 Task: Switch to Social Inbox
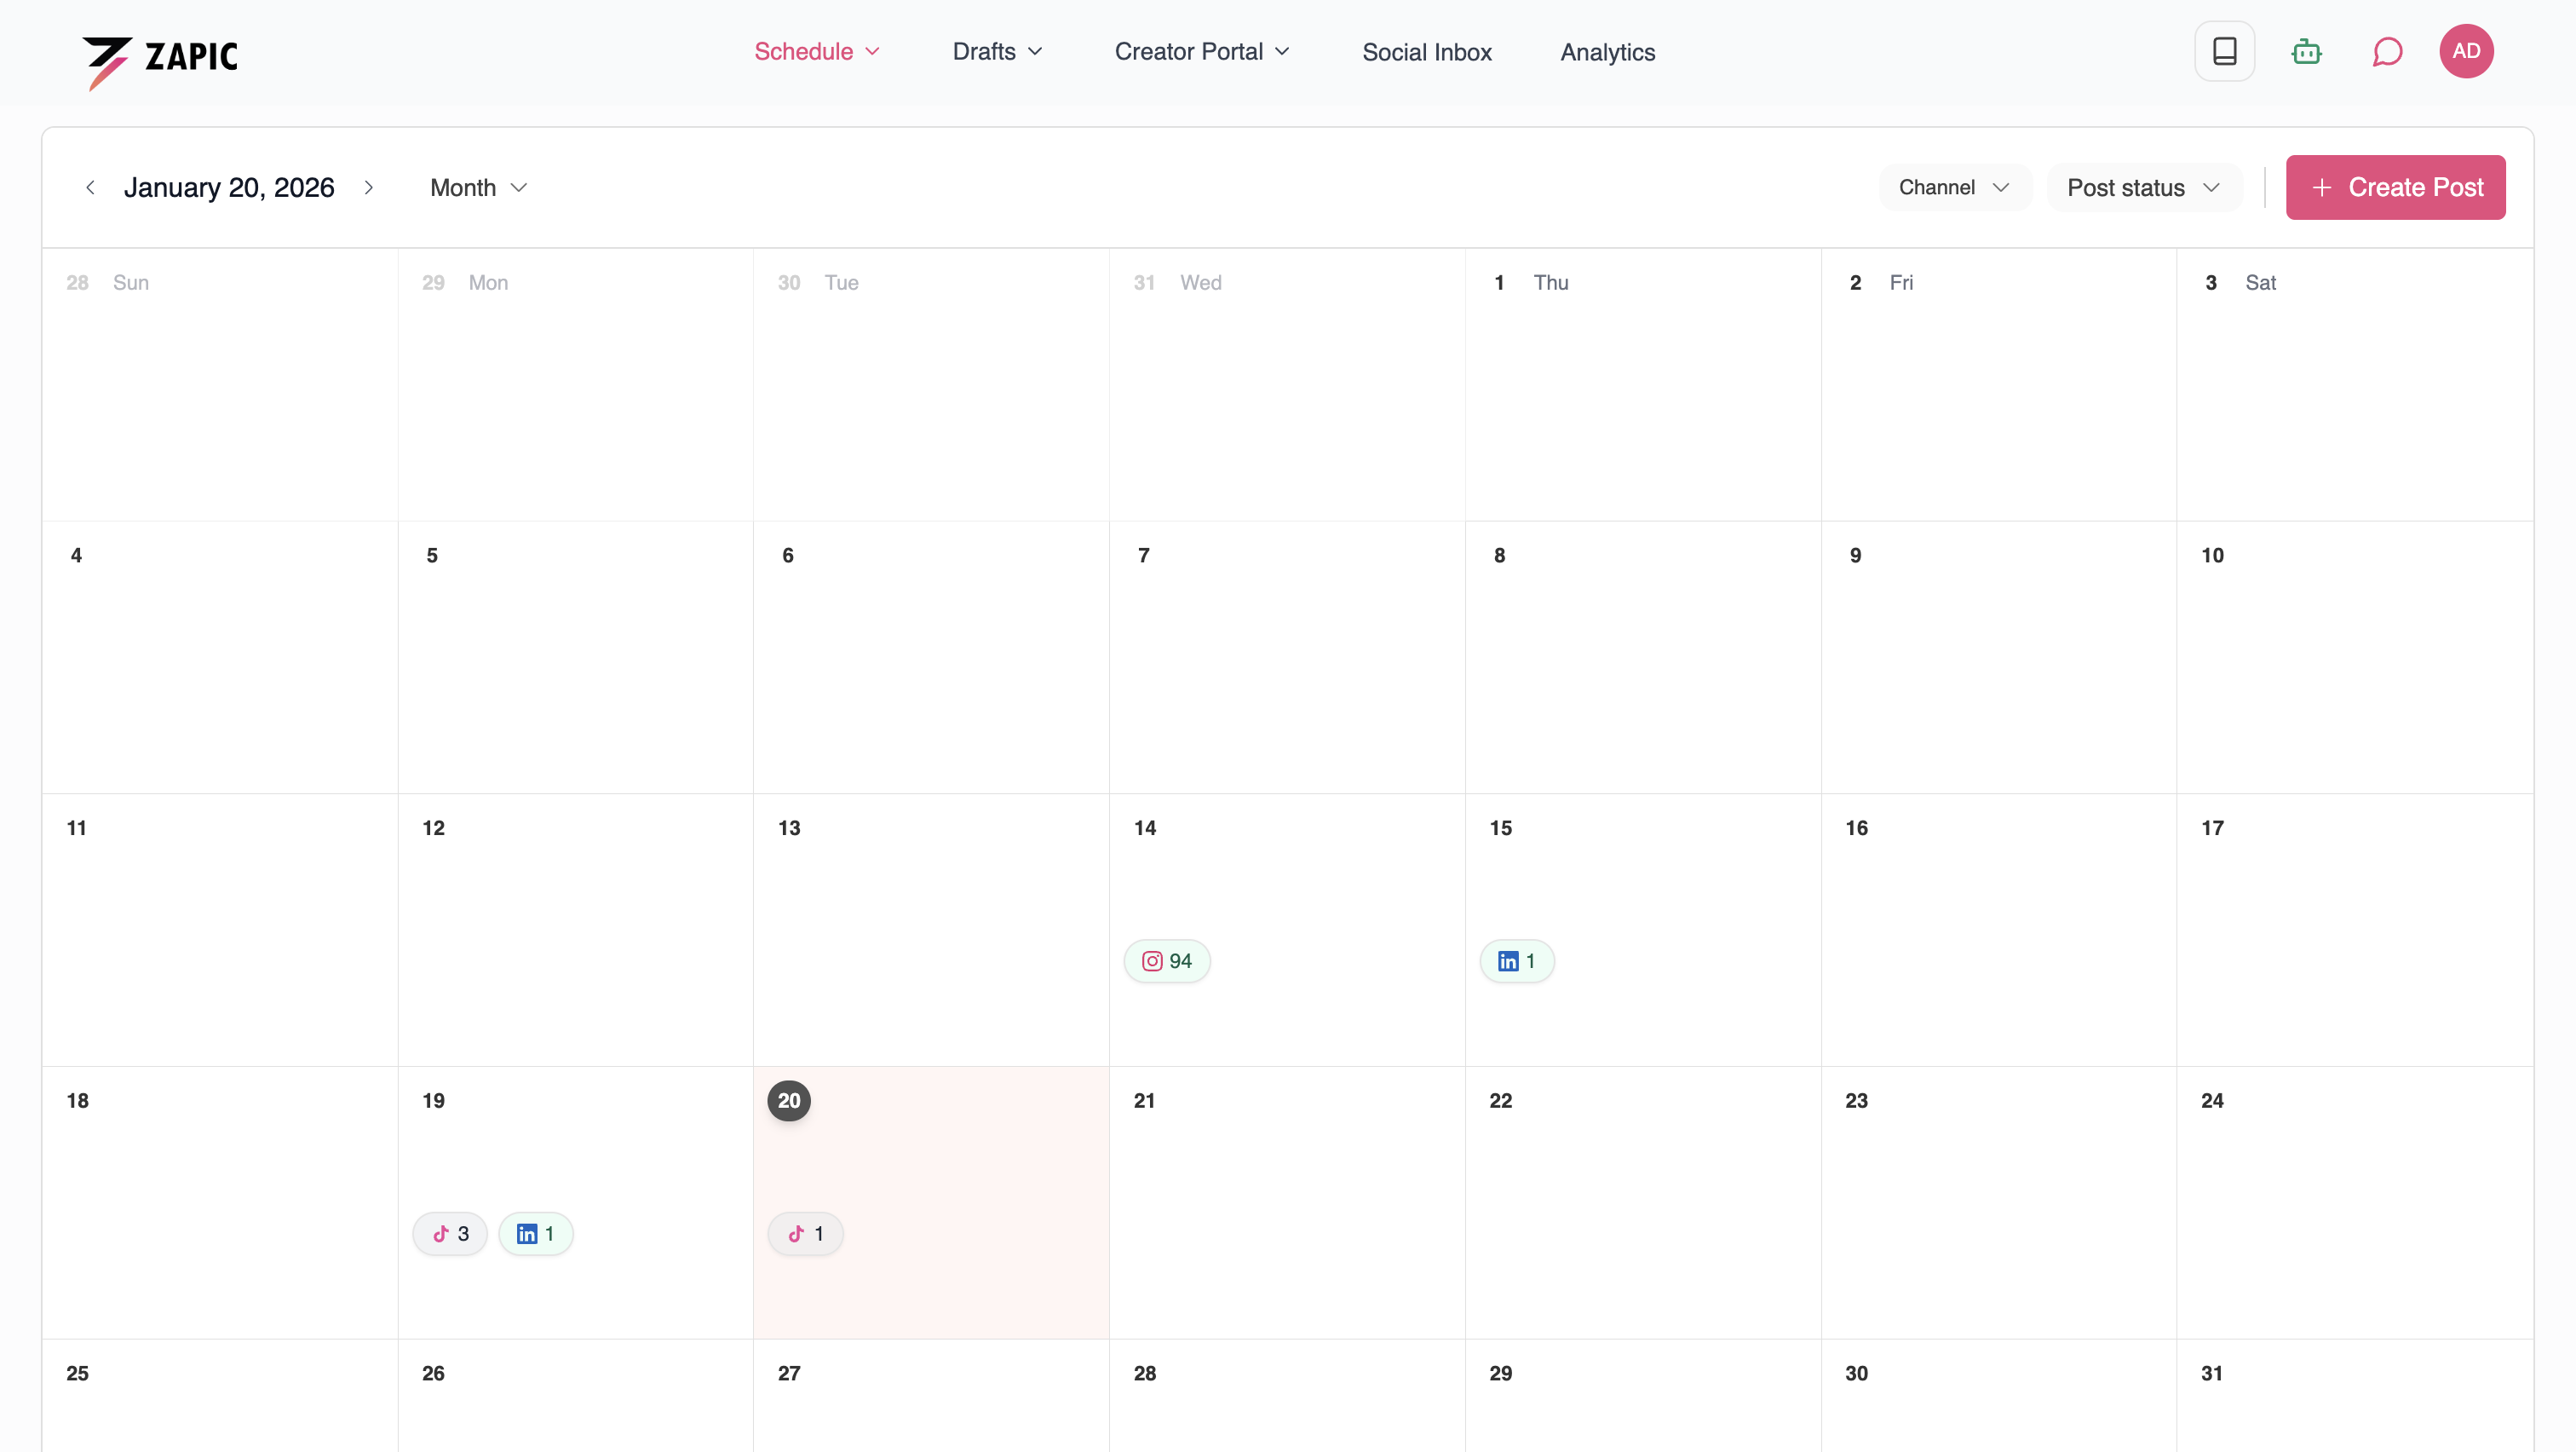pyautogui.click(x=1427, y=52)
